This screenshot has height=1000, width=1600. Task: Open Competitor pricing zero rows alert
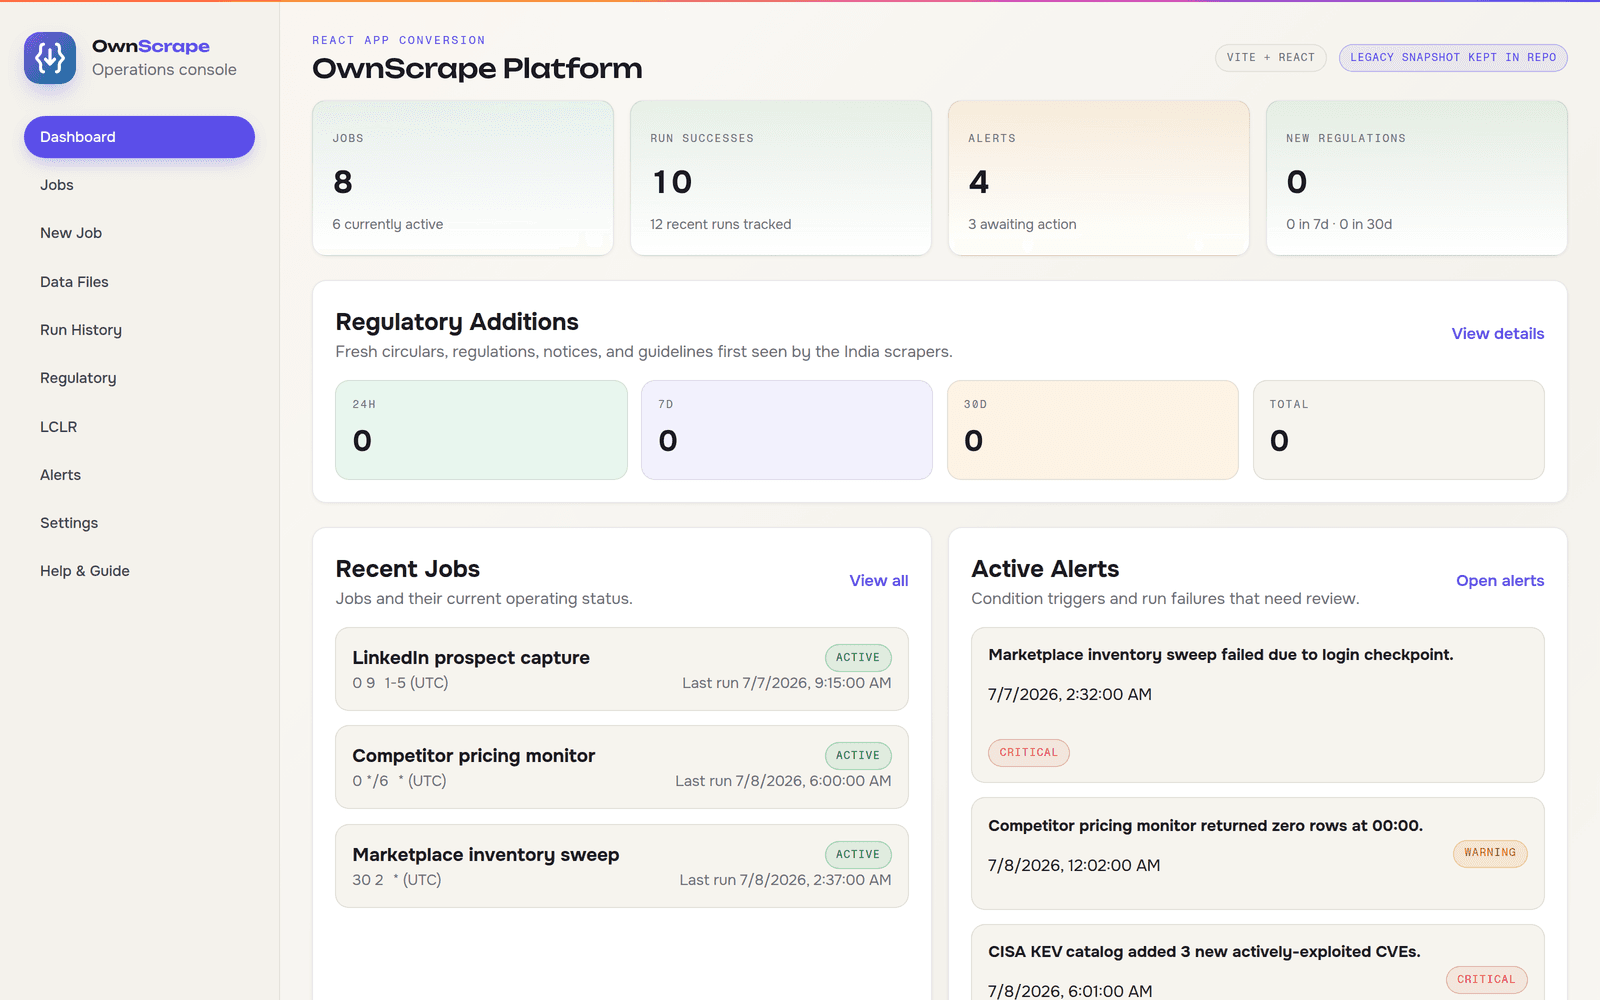tap(1258, 853)
